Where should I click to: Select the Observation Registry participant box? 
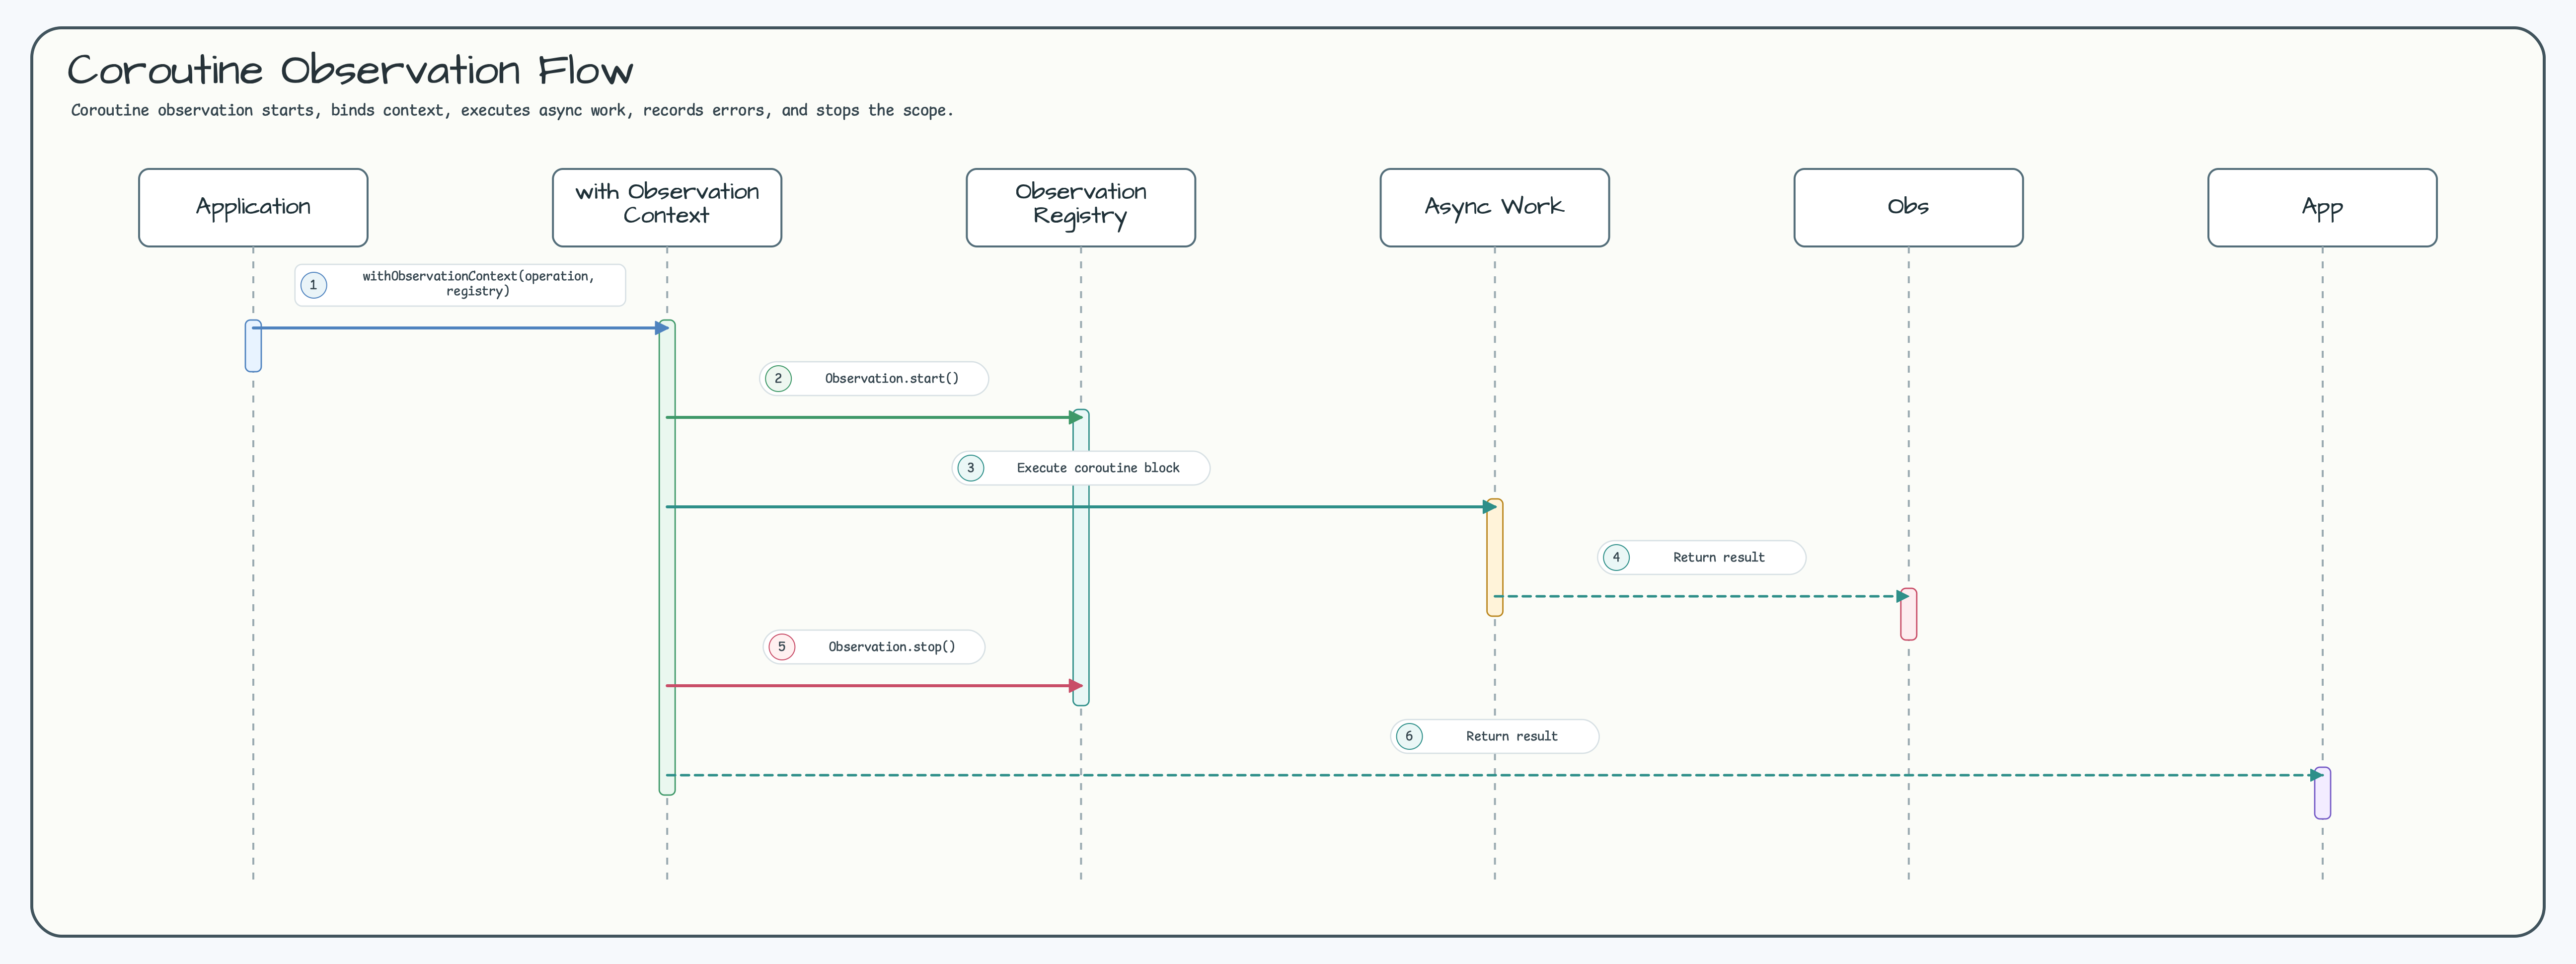pyautogui.click(x=1081, y=207)
